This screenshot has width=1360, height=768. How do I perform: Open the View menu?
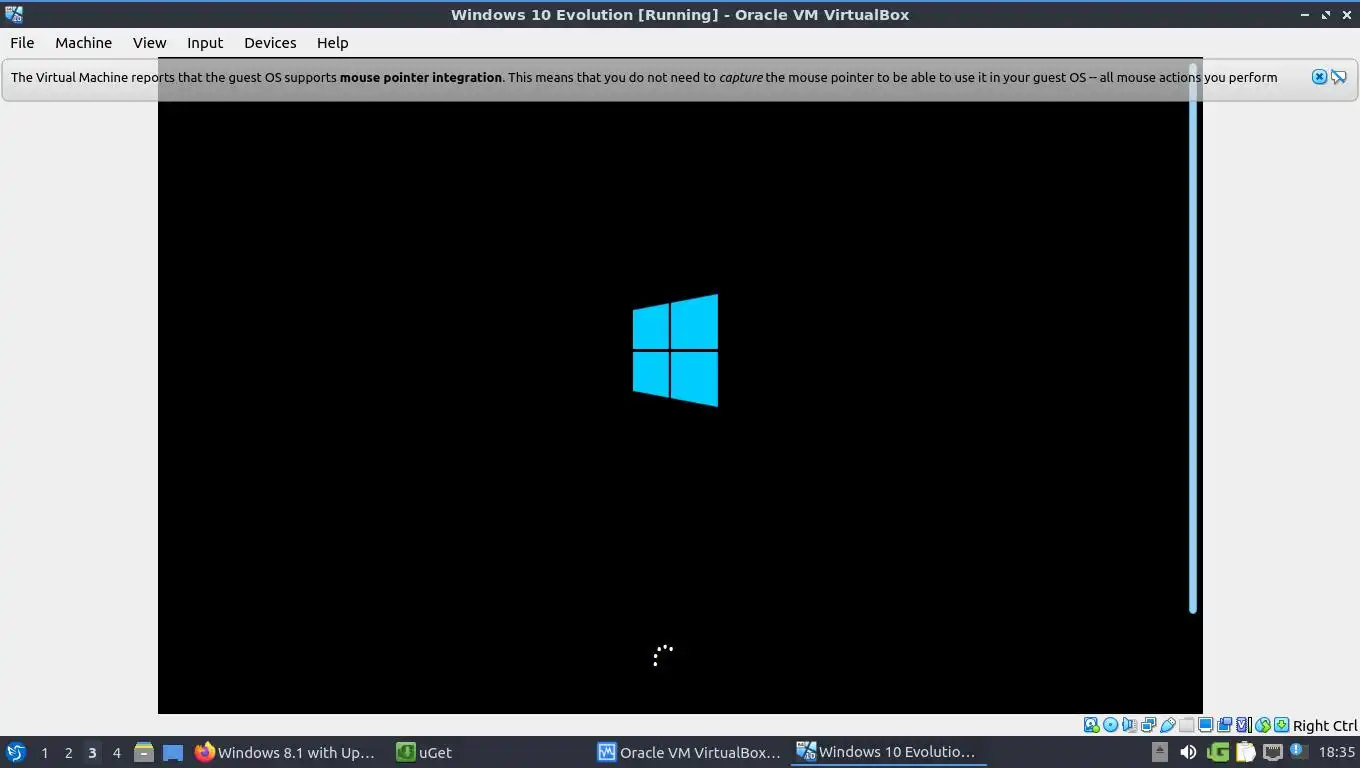149,43
